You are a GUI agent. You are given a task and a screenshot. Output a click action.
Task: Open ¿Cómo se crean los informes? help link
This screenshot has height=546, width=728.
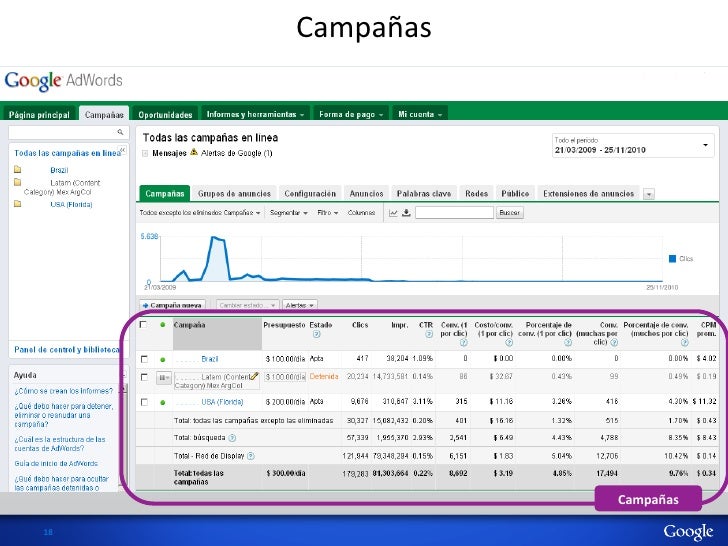tap(64, 391)
